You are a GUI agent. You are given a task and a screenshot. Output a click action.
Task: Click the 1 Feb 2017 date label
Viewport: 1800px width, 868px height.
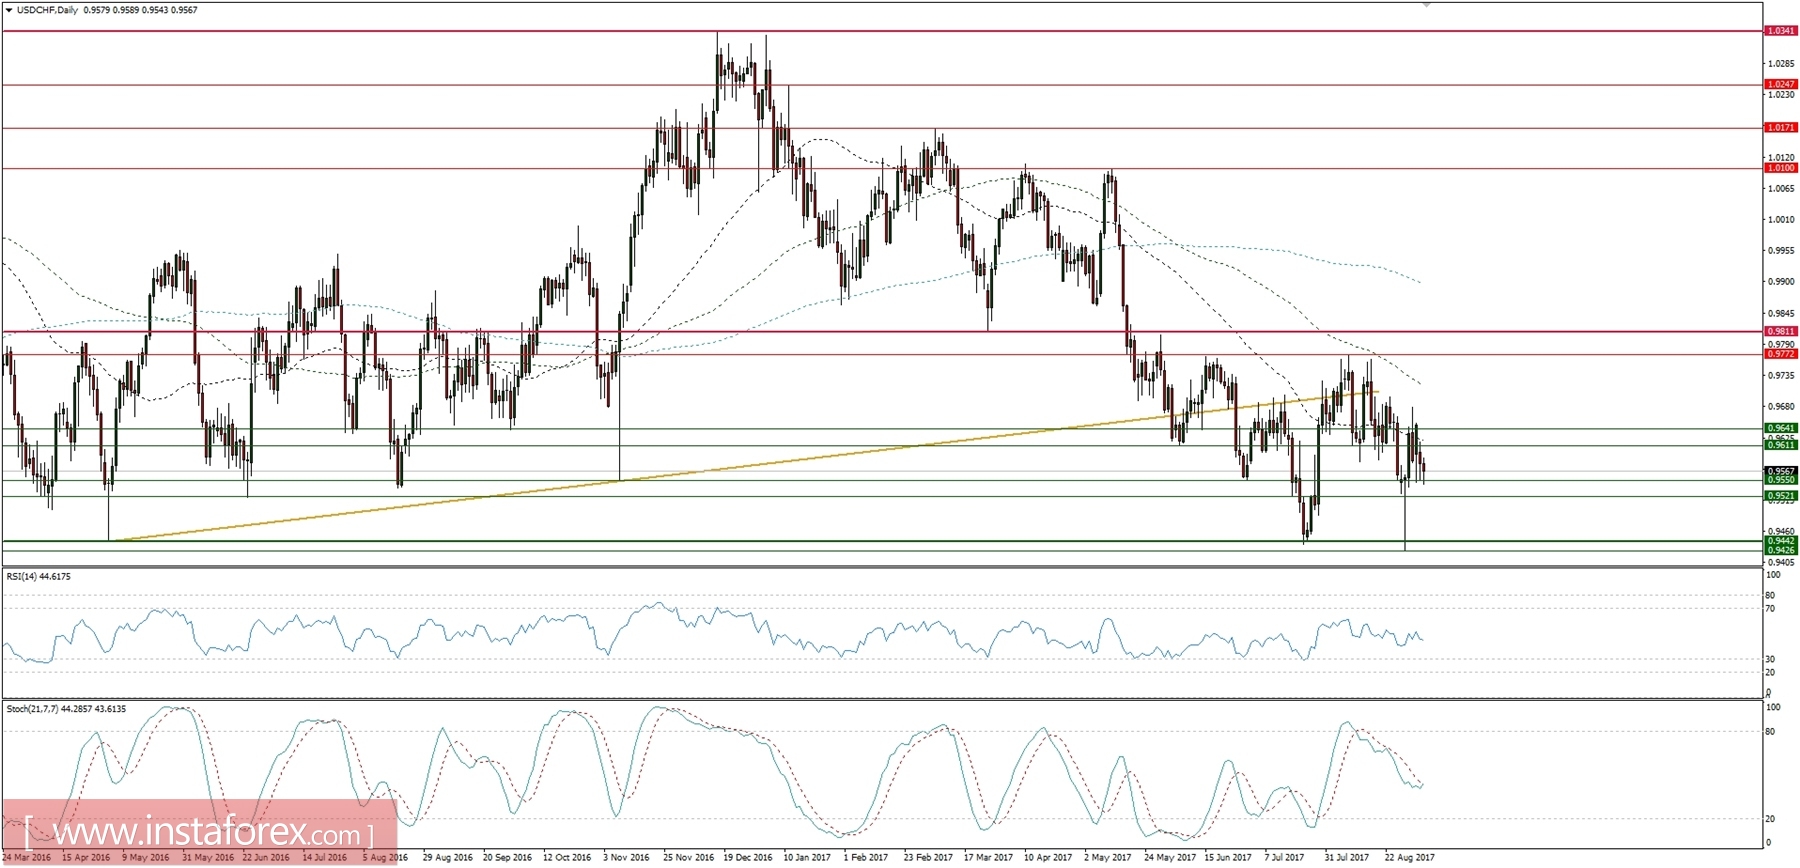[x=865, y=858]
